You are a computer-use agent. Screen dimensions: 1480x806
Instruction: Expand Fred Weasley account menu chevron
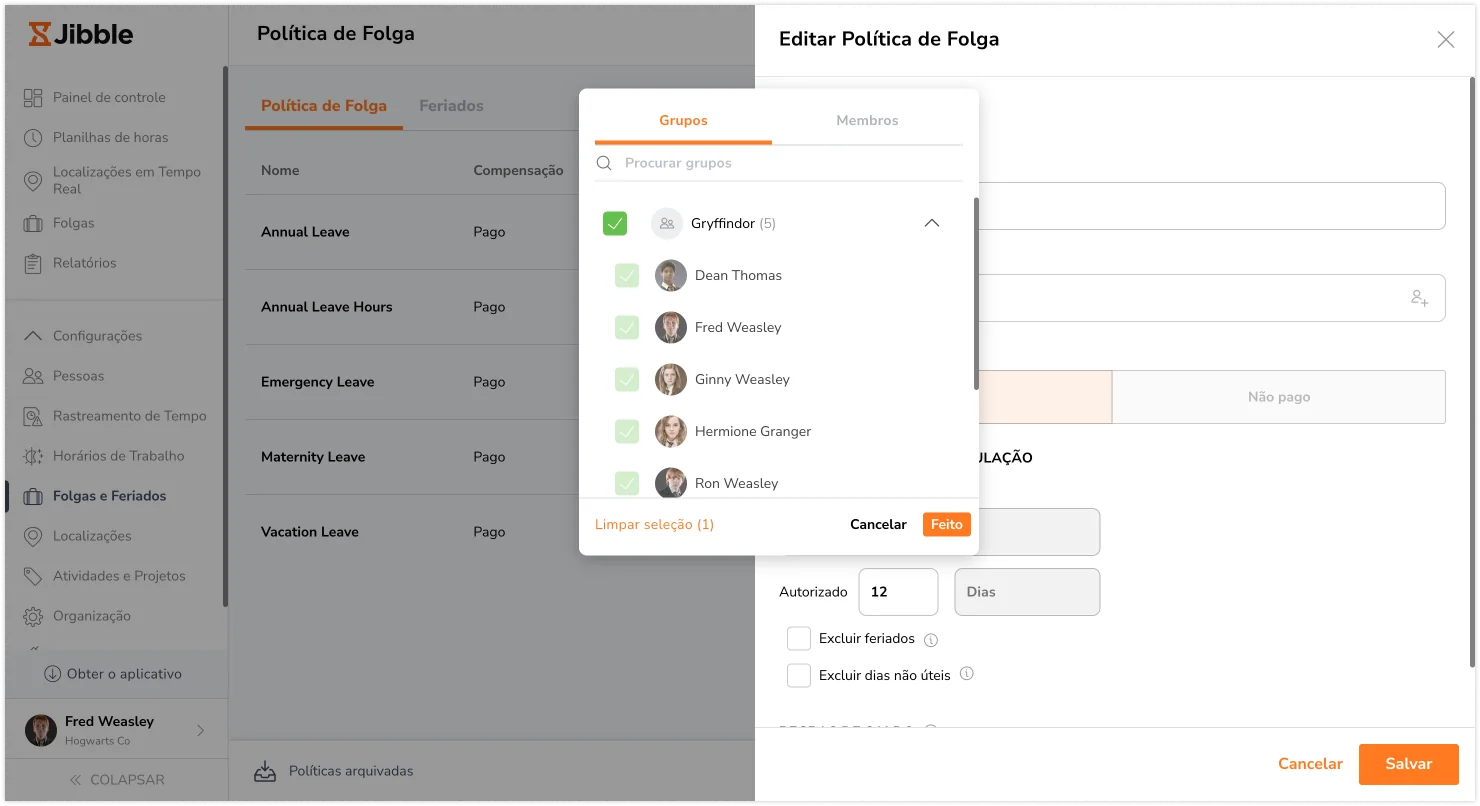(x=200, y=730)
